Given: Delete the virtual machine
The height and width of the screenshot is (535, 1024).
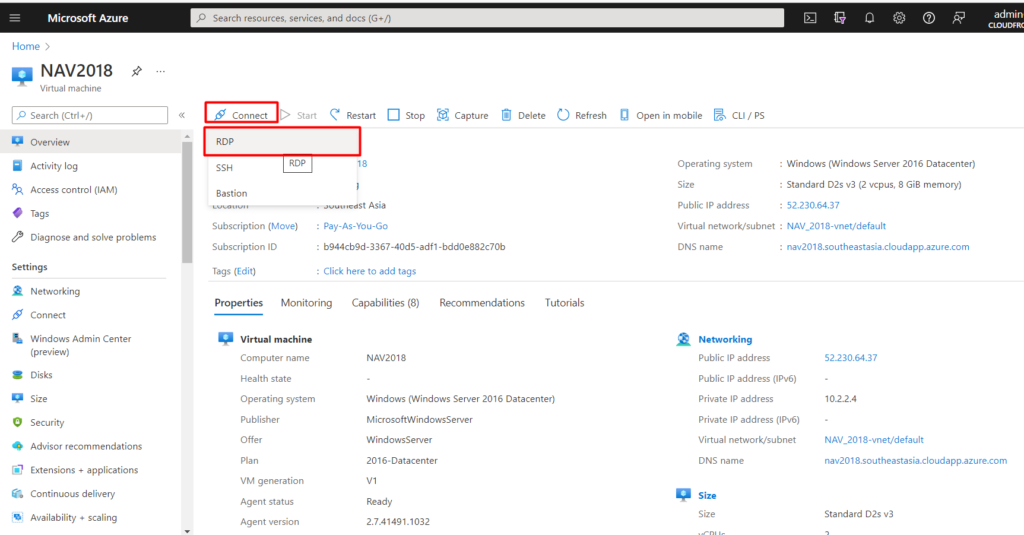Looking at the screenshot, I should (x=523, y=115).
